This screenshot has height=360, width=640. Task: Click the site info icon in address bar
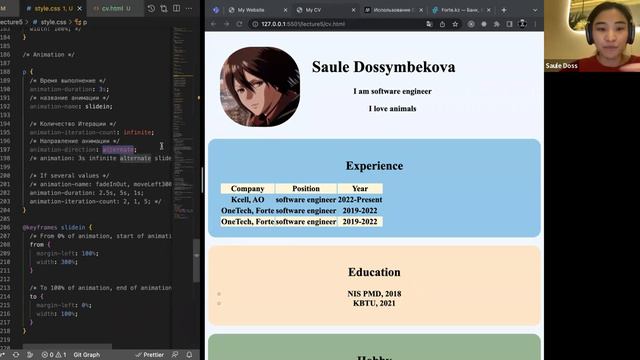(x=255, y=24)
